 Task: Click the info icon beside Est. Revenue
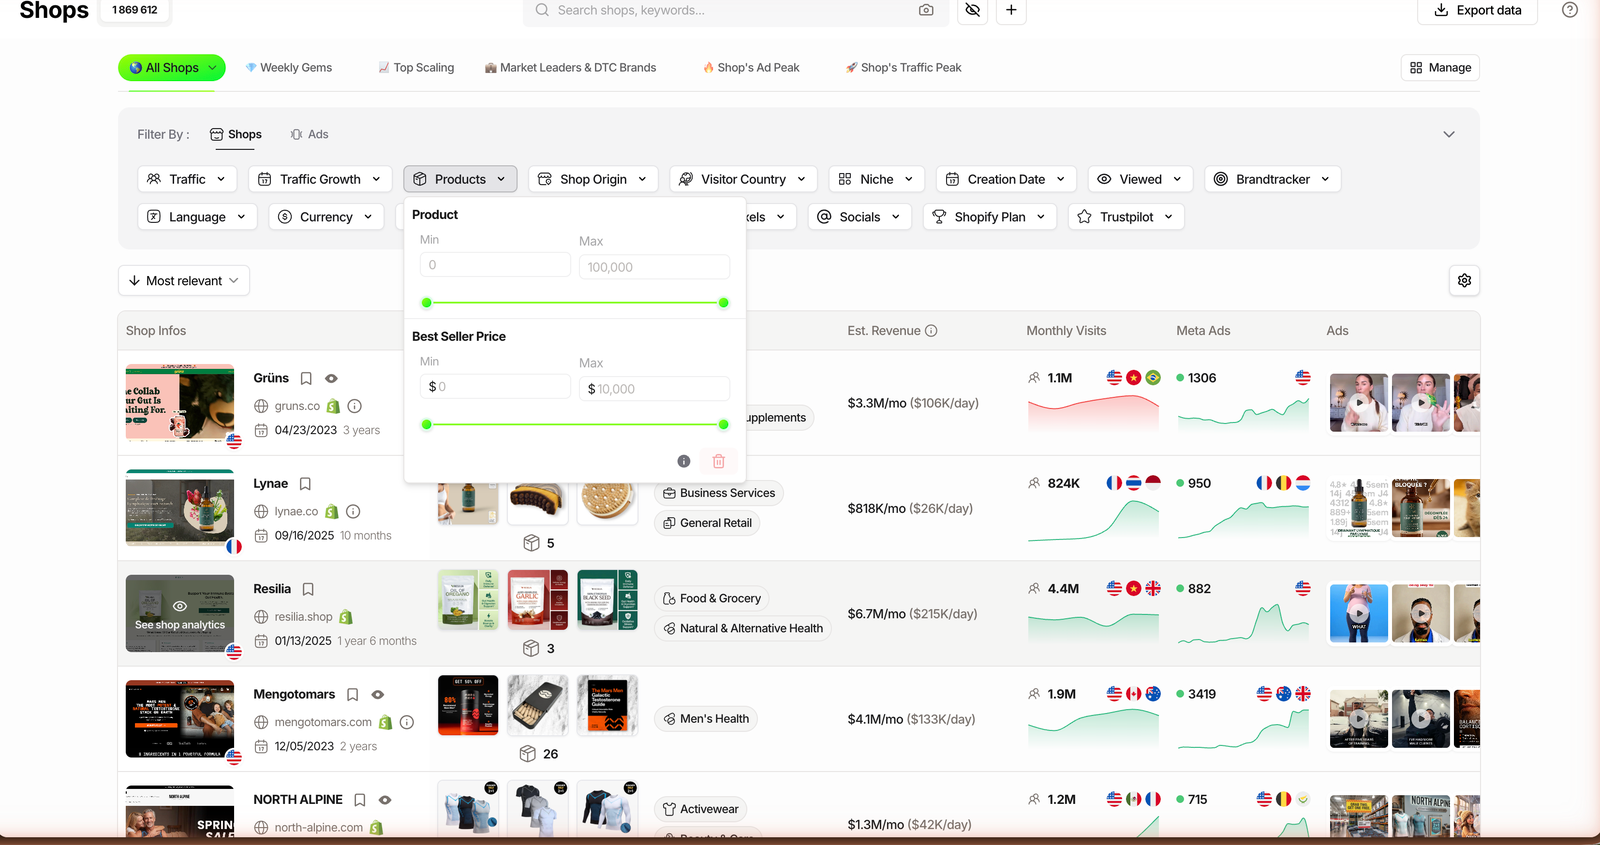[931, 331]
